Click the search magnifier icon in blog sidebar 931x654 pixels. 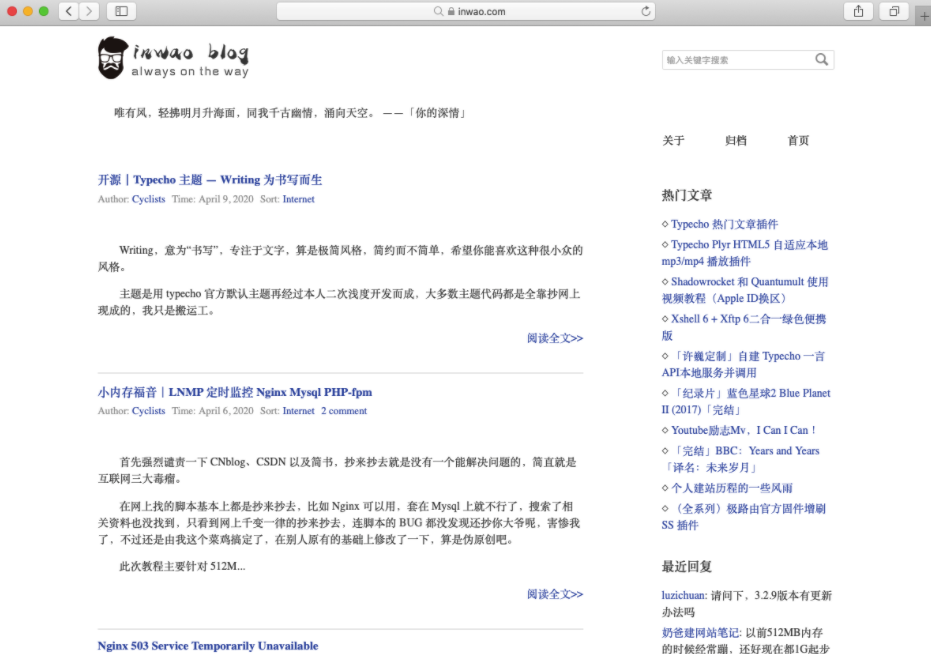[821, 60]
